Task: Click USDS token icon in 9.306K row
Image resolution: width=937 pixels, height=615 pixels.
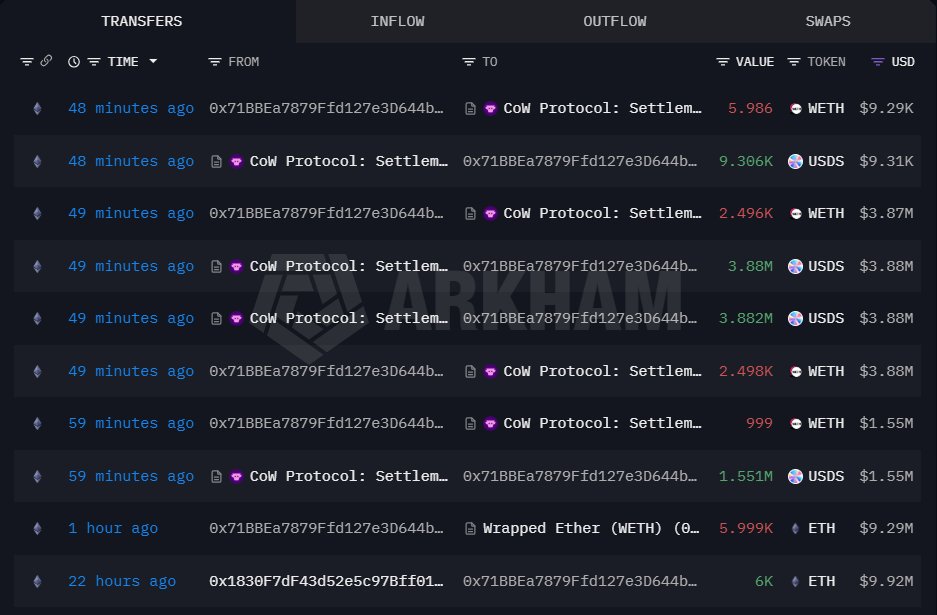Action: [795, 161]
